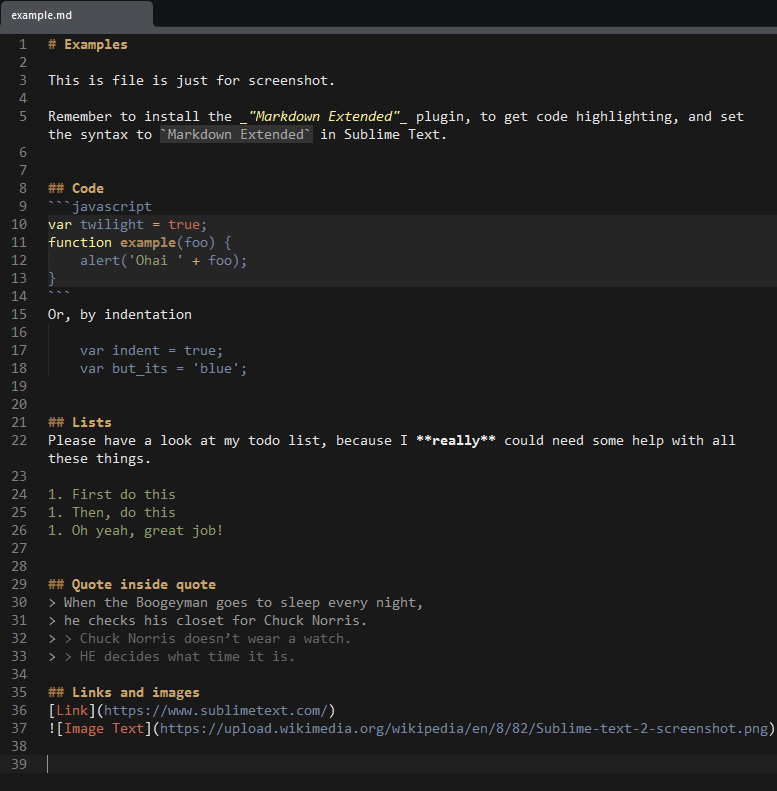Image resolution: width=777 pixels, height=791 pixels.
Task: Click the inline code `Markdown Extended`
Action: coord(236,135)
